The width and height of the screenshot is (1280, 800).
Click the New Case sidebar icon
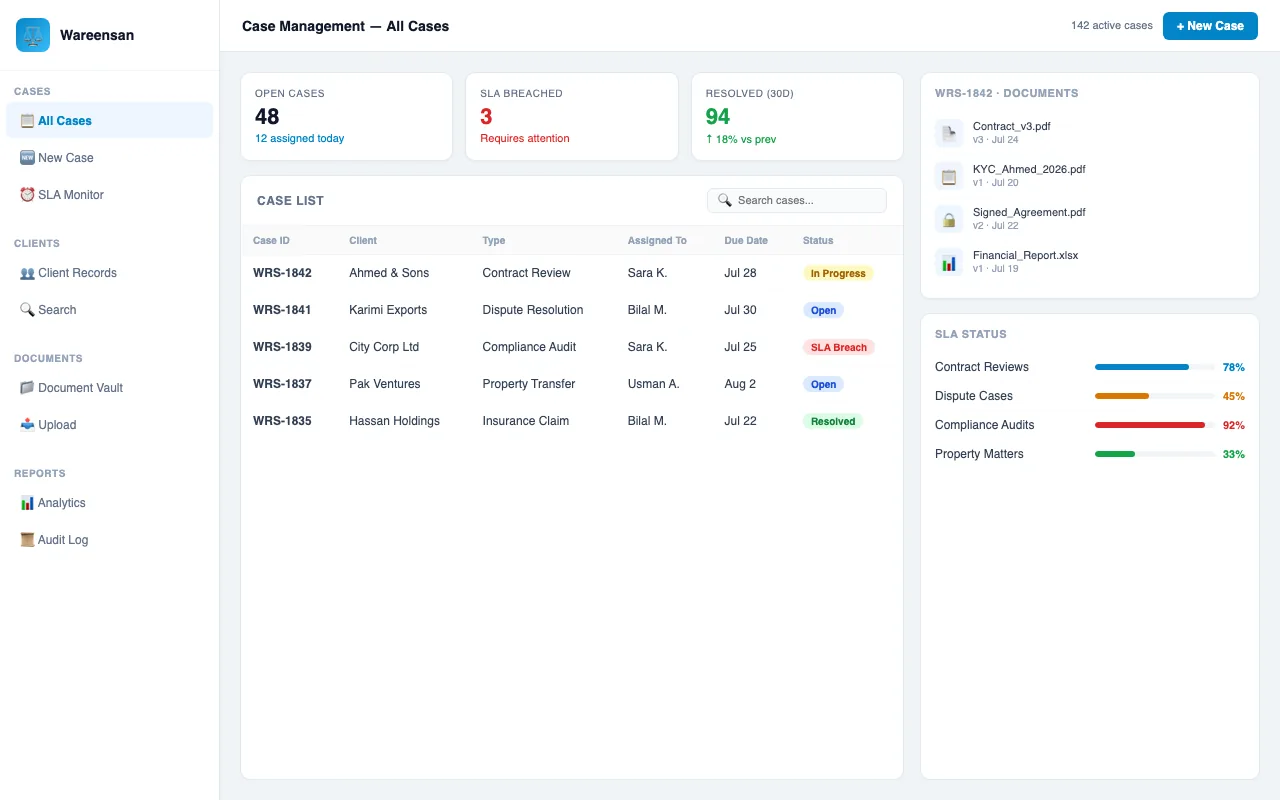coord(27,158)
